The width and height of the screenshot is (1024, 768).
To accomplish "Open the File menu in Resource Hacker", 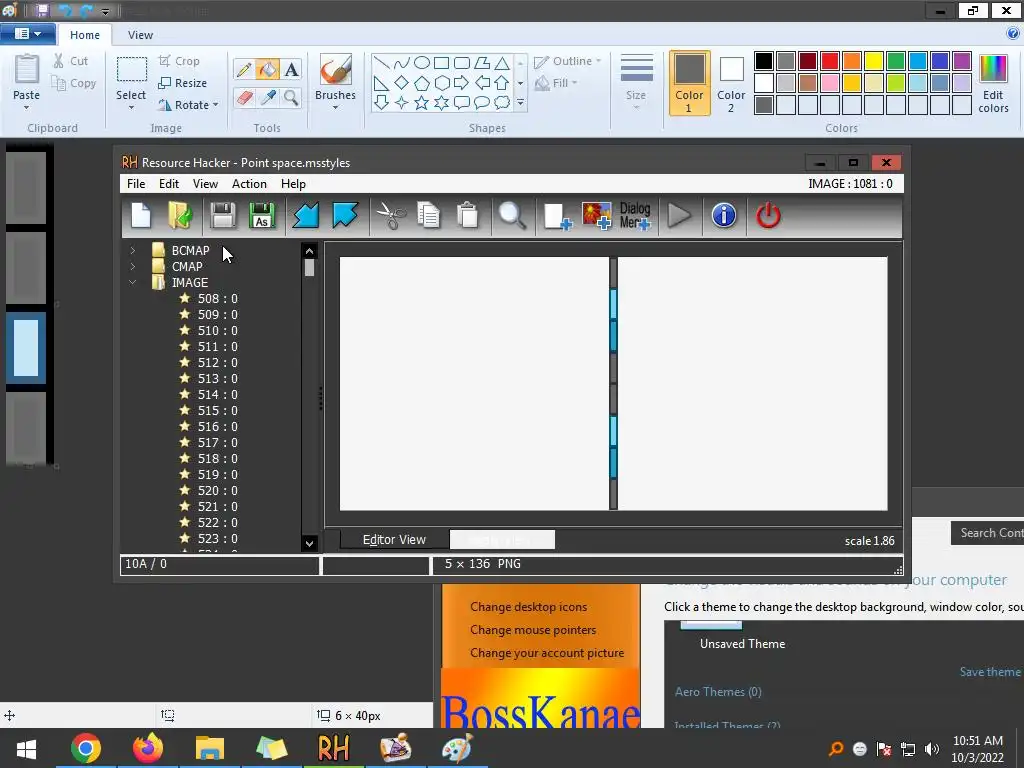I will pyautogui.click(x=136, y=184).
